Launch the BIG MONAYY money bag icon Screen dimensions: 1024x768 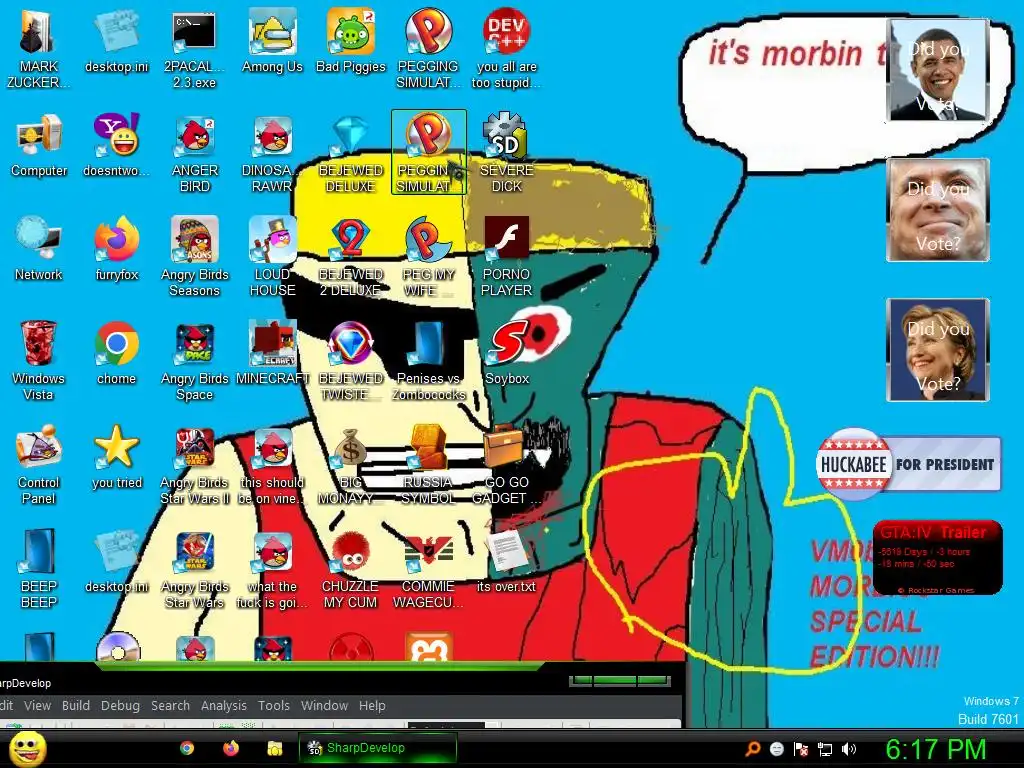(351, 465)
